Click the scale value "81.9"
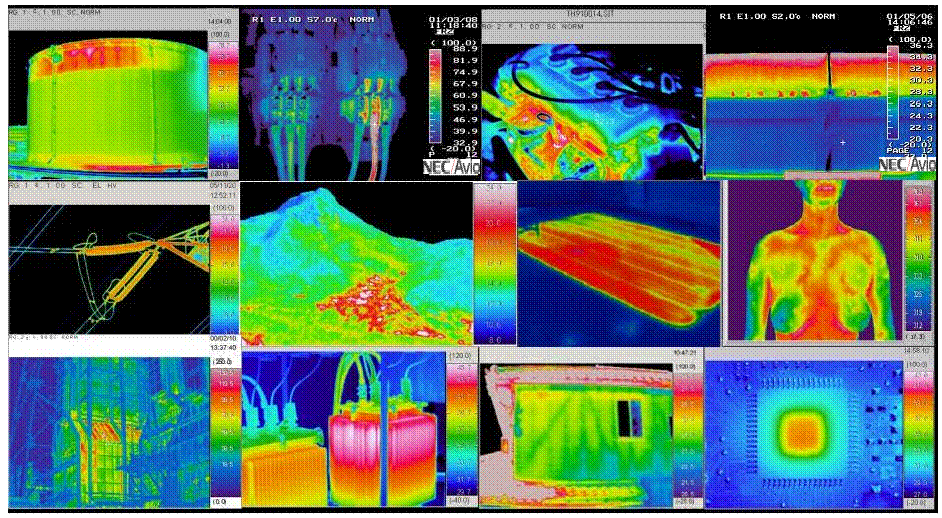942x518 pixels. 465,61
